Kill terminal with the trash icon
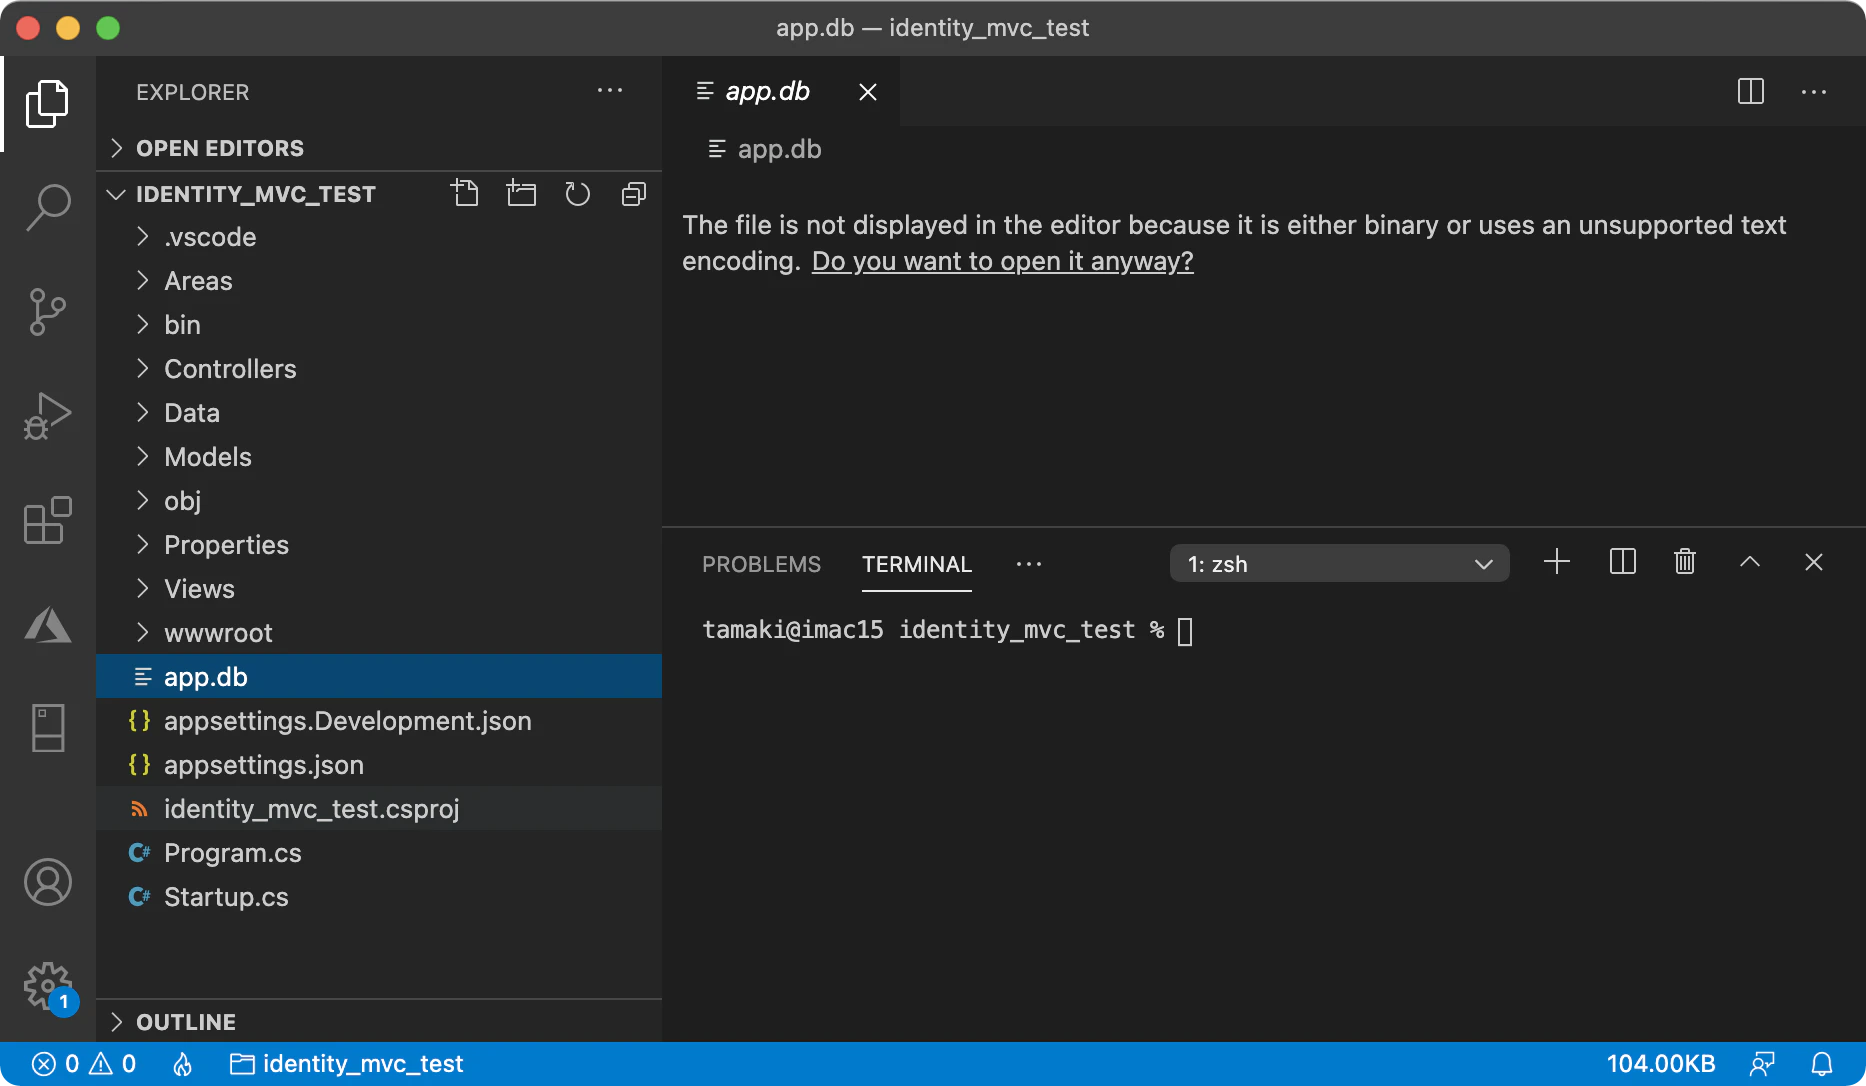This screenshot has width=1866, height=1086. pyautogui.click(x=1685, y=562)
